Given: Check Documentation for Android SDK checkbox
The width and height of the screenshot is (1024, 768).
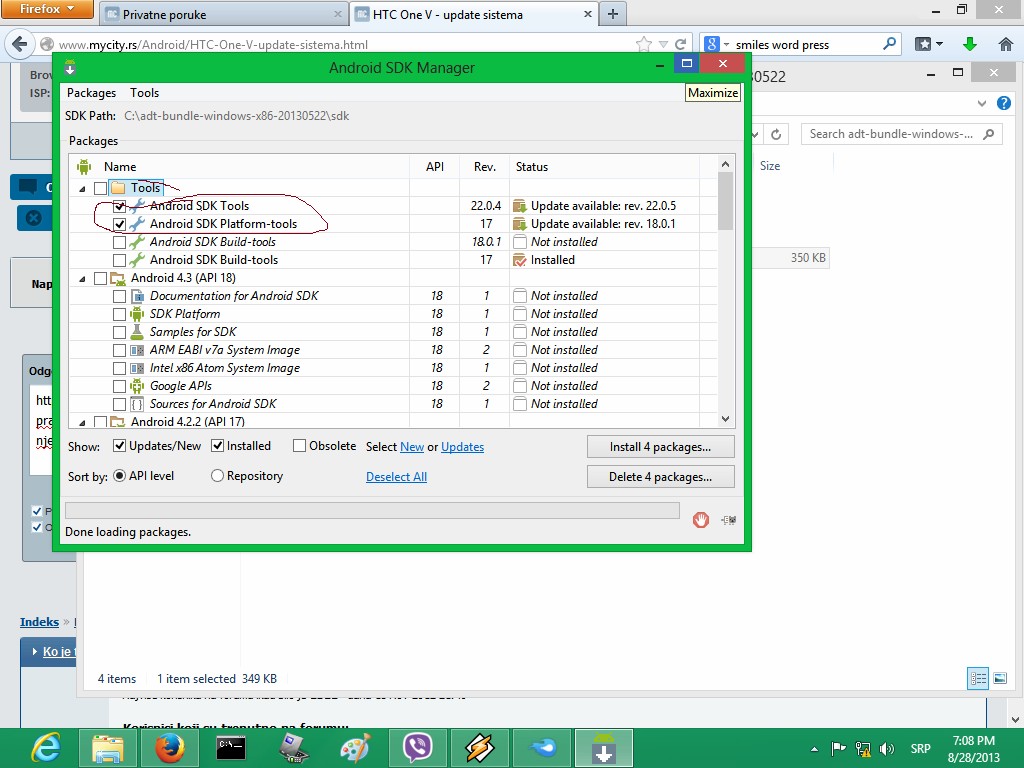Looking at the screenshot, I should pyautogui.click(x=119, y=296).
